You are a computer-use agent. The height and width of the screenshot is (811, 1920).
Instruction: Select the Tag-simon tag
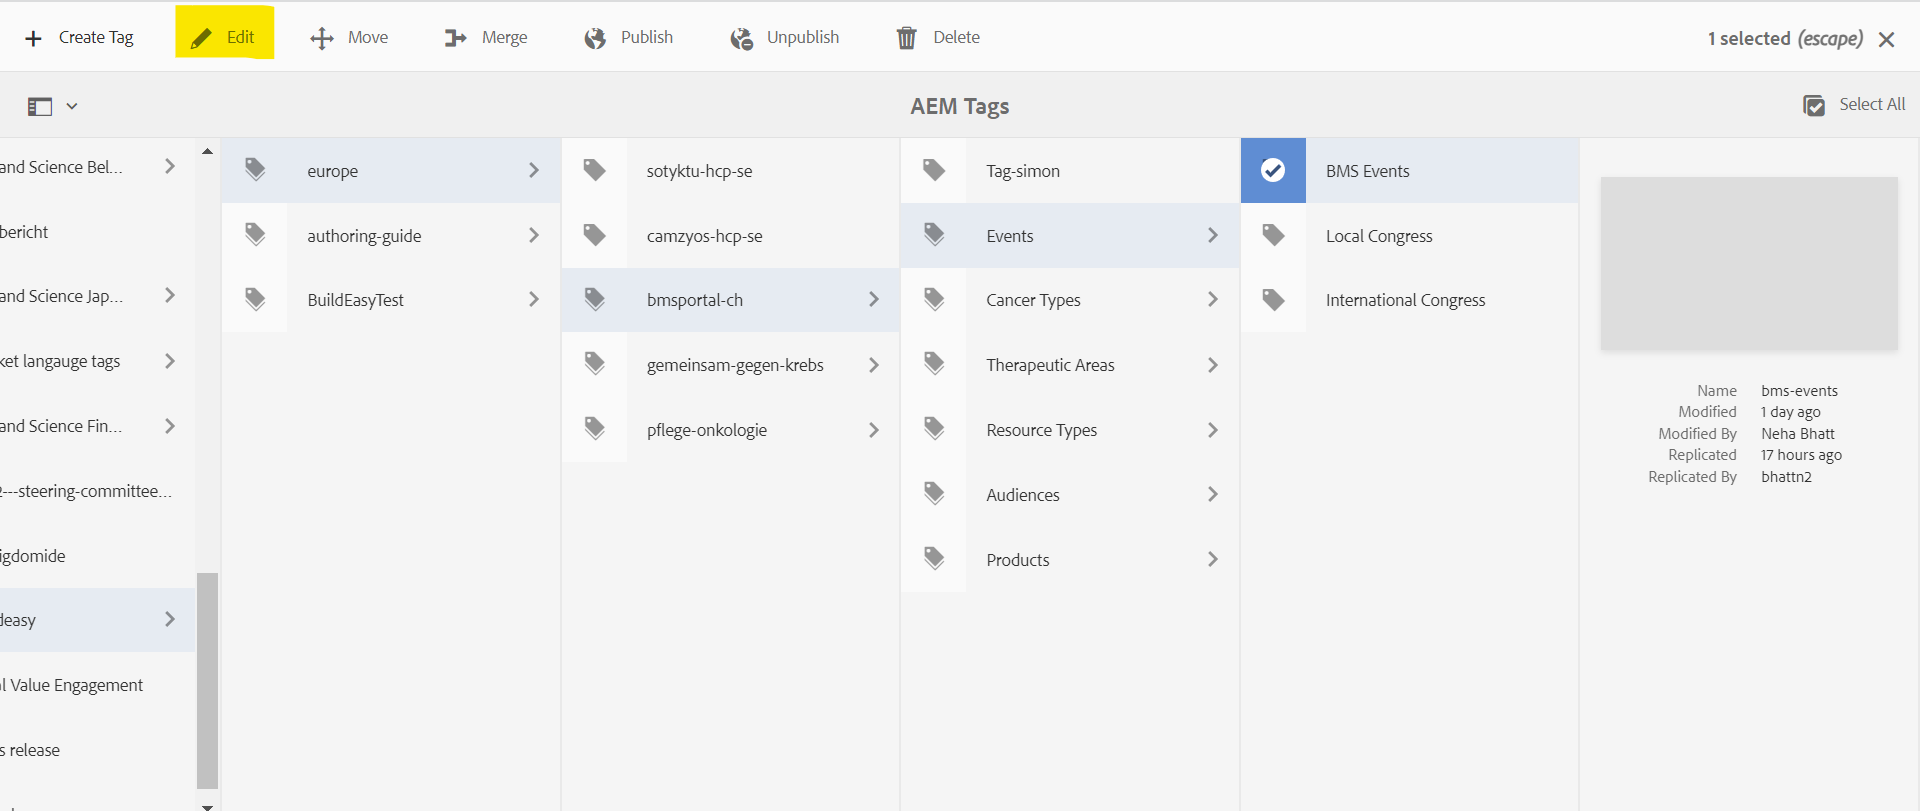click(1070, 170)
